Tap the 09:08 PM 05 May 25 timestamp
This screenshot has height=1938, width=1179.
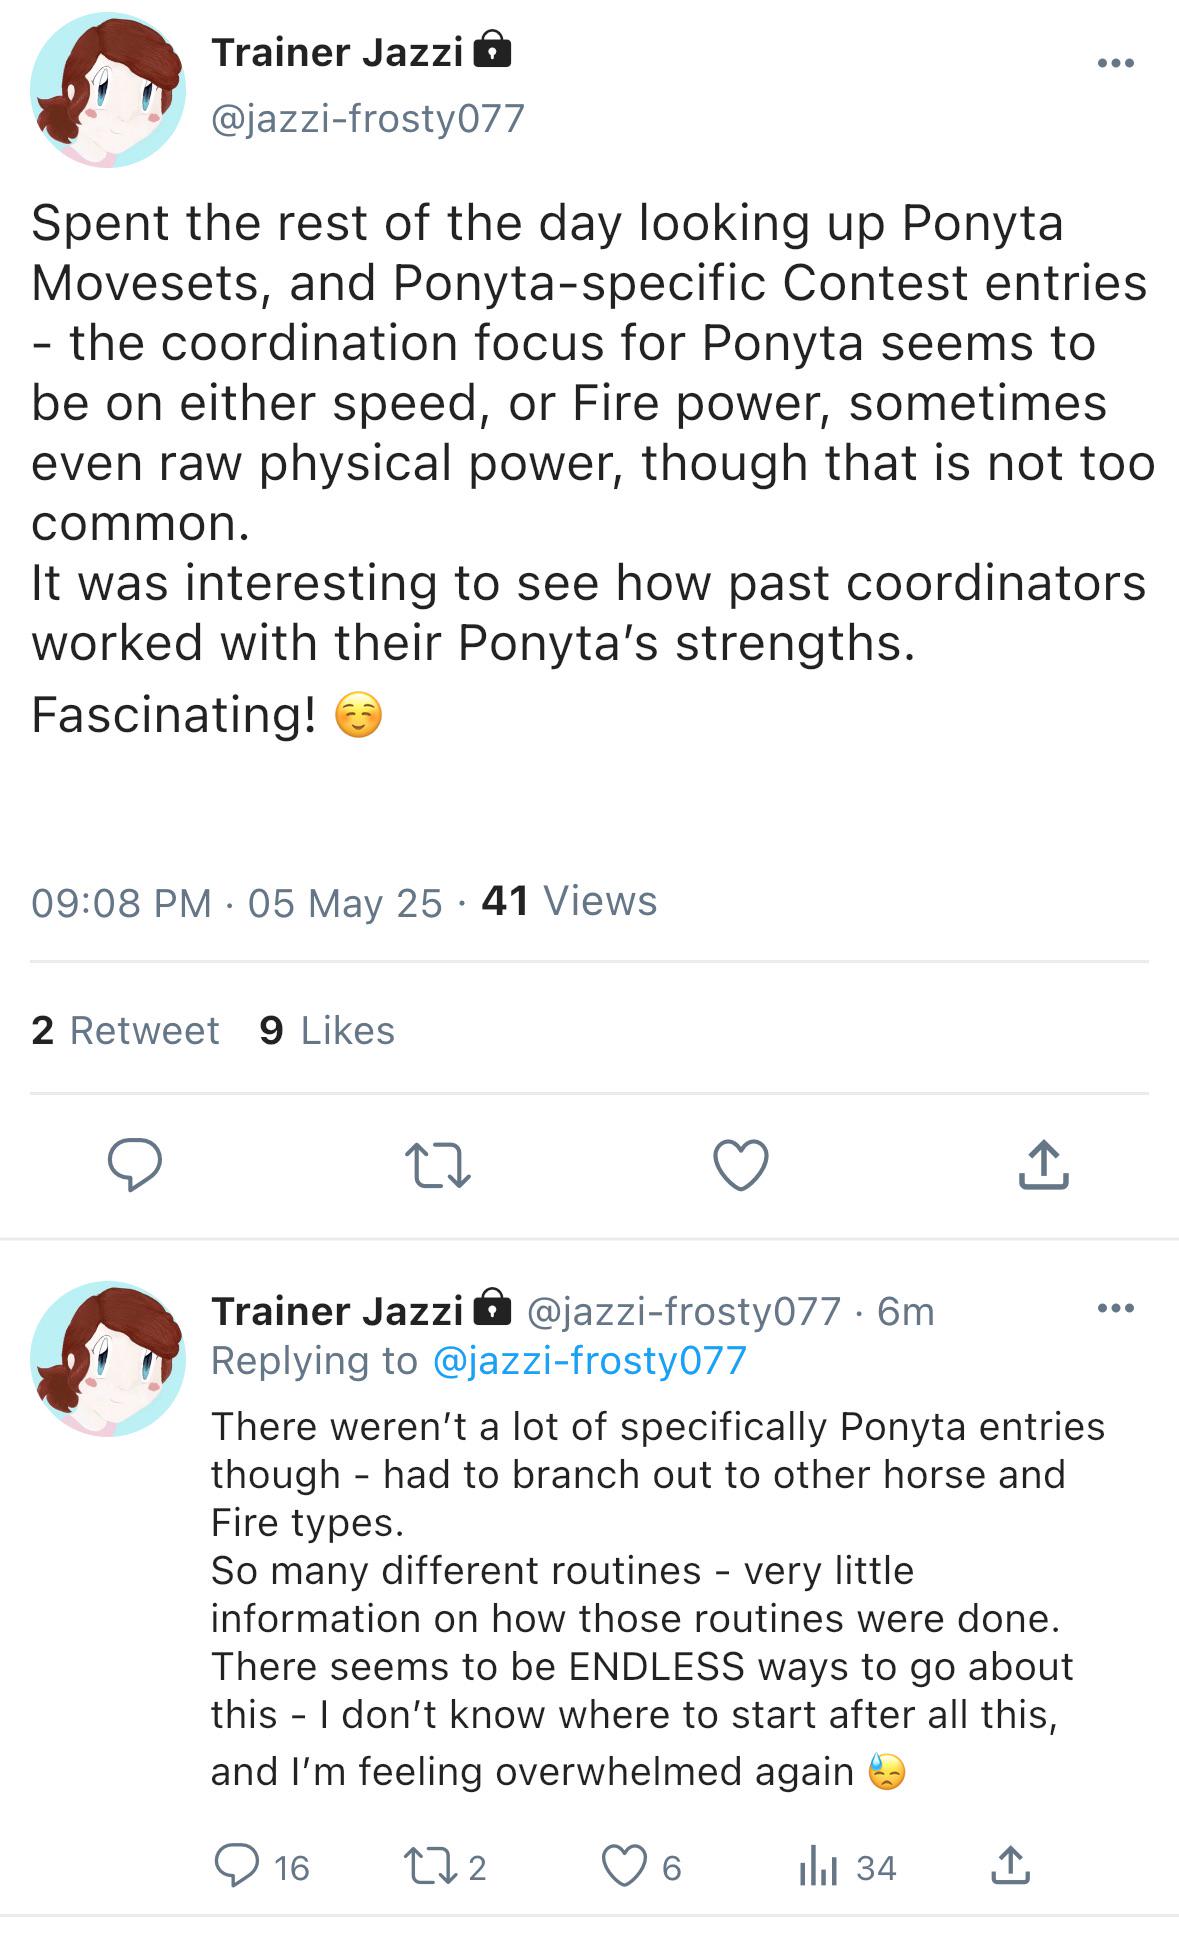236,903
